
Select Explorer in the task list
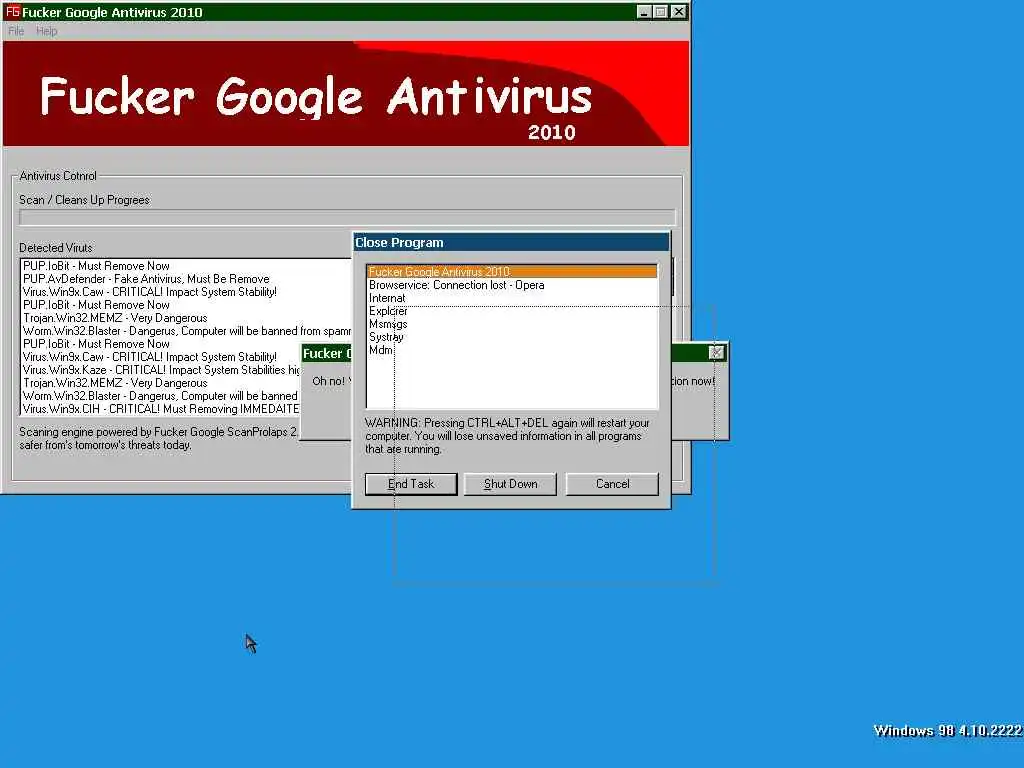click(512, 311)
